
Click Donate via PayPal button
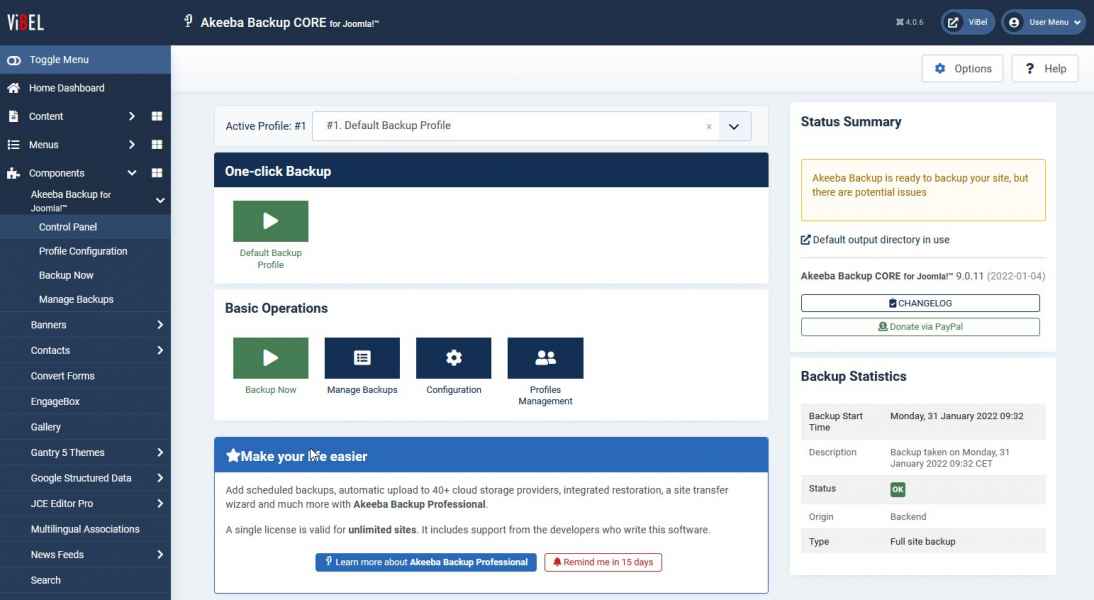(x=920, y=327)
